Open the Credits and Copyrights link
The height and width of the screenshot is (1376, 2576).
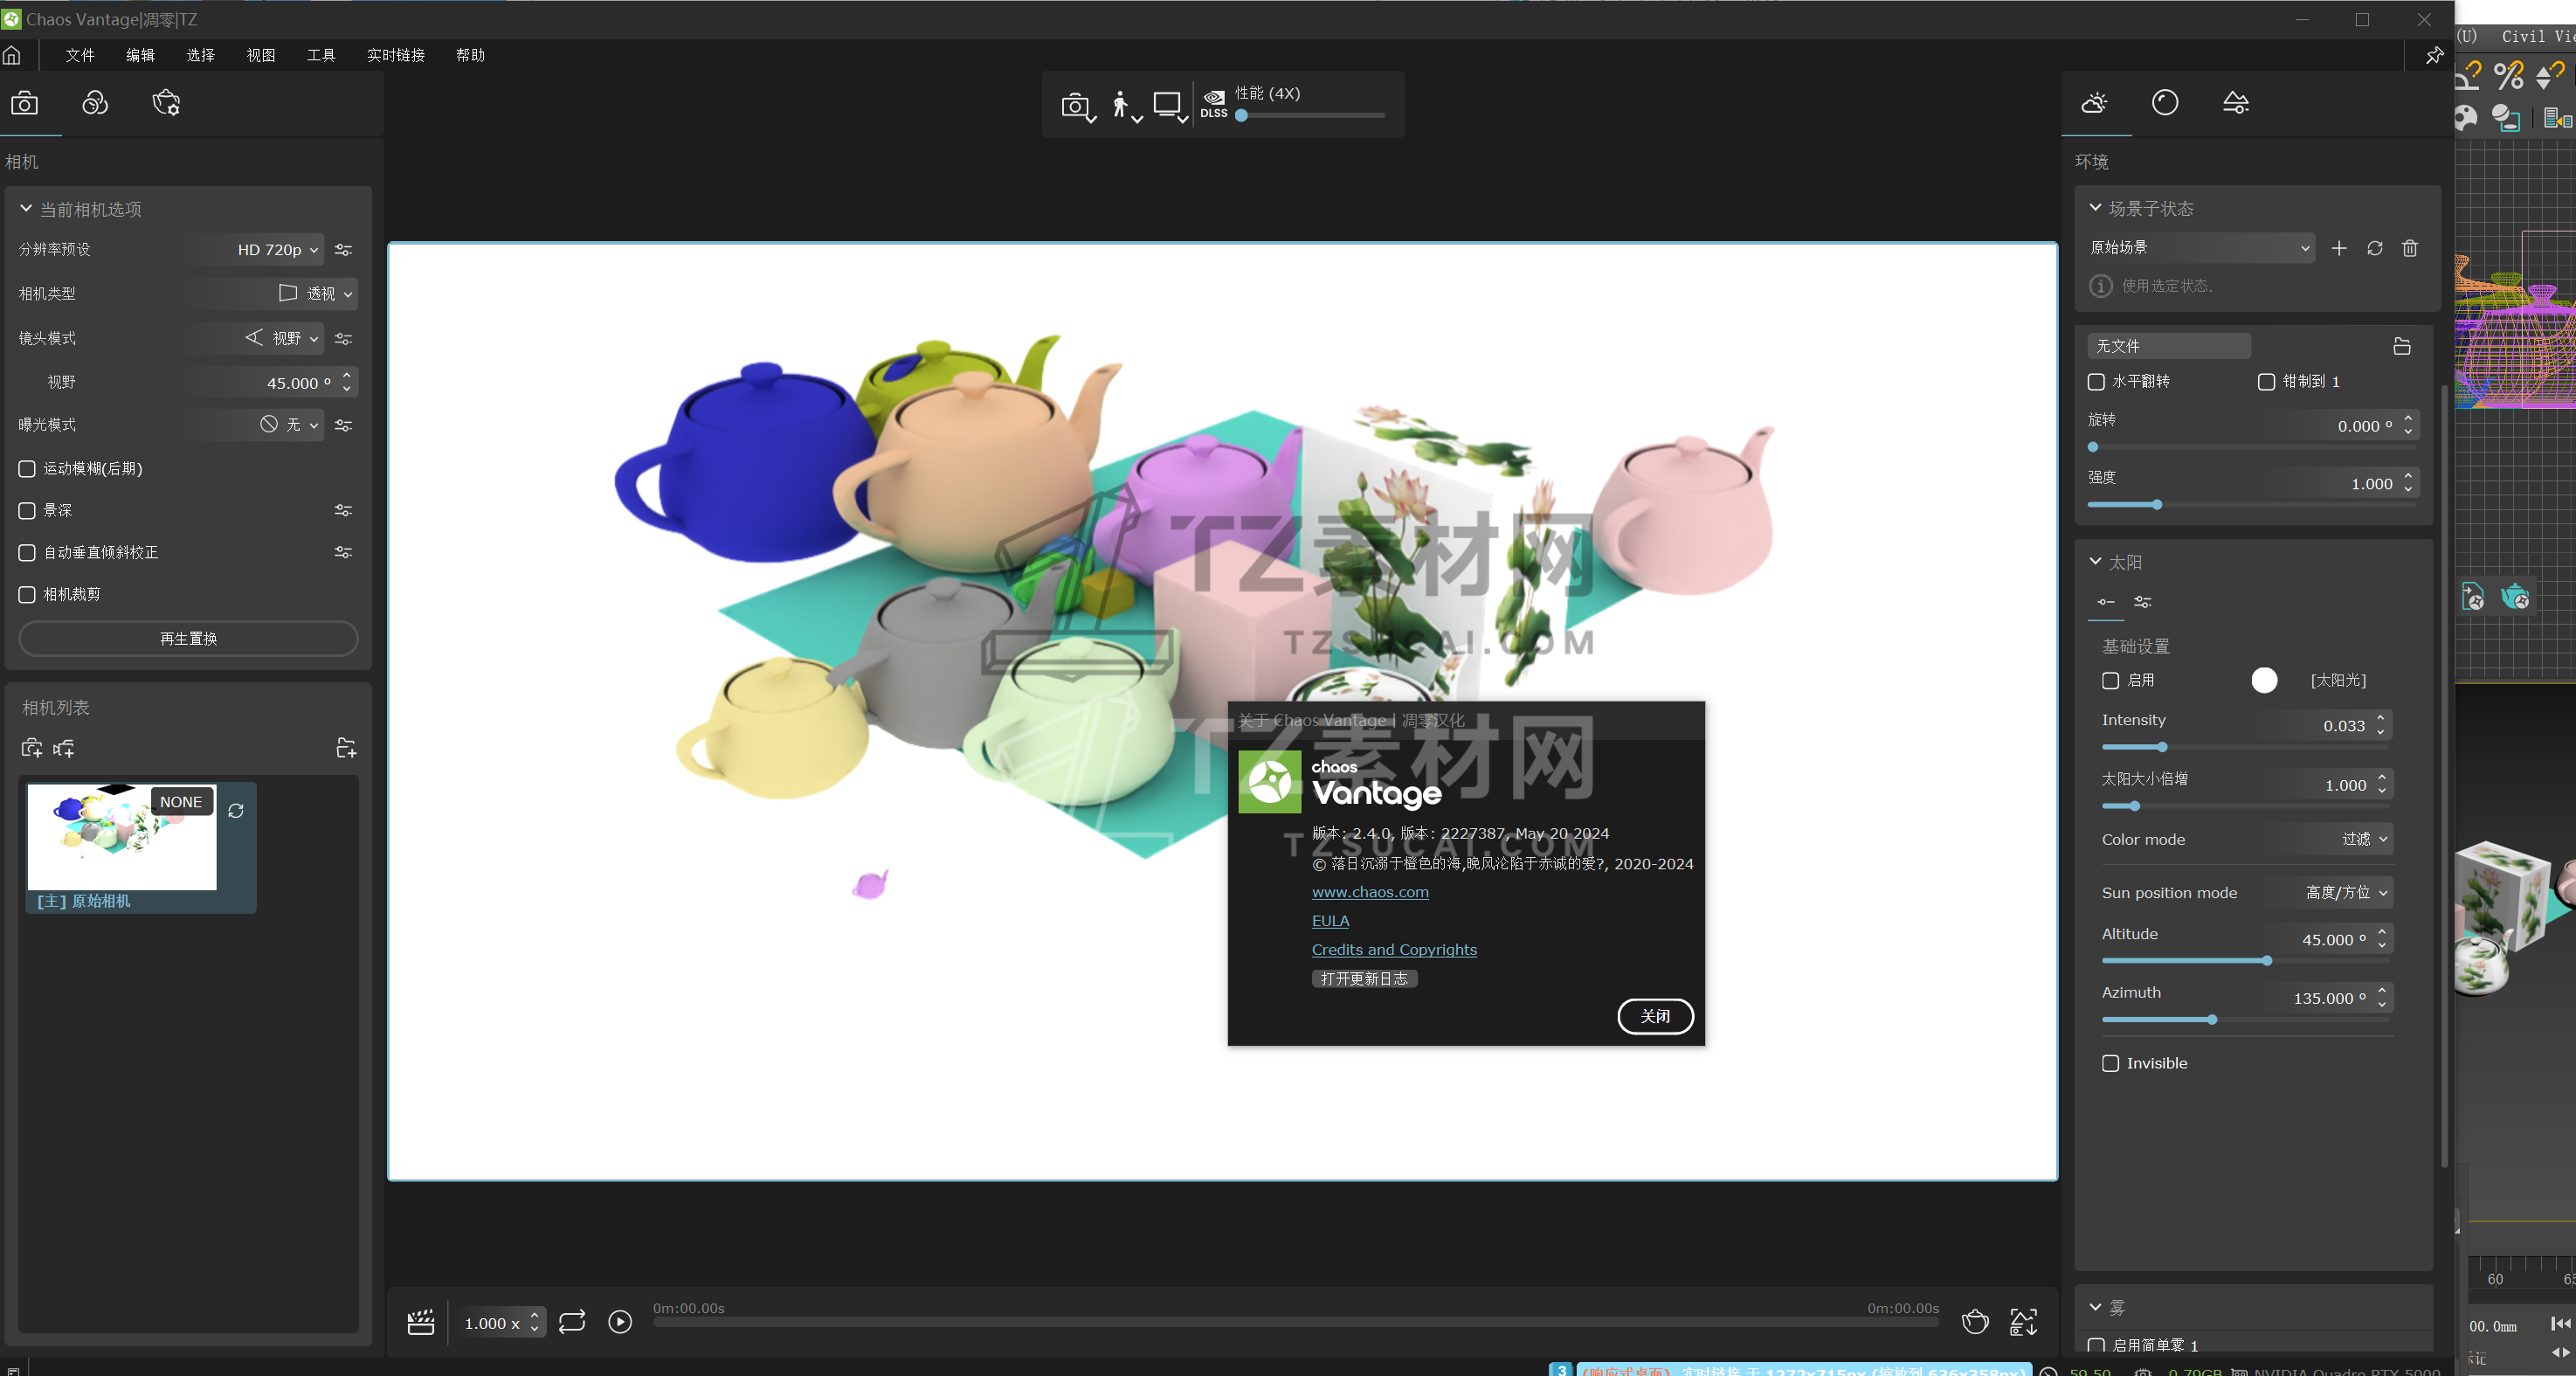pyautogui.click(x=1394, y=950)
